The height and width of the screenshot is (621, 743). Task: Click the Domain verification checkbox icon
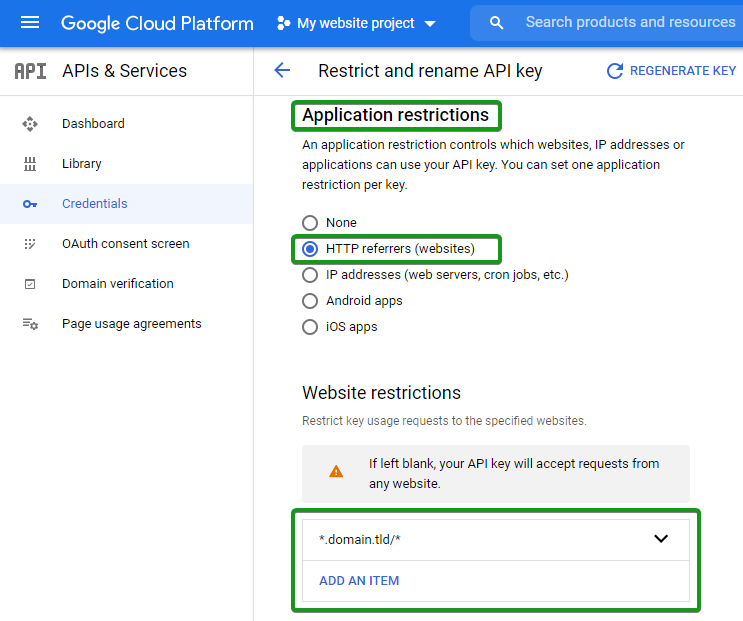point(30,284)
